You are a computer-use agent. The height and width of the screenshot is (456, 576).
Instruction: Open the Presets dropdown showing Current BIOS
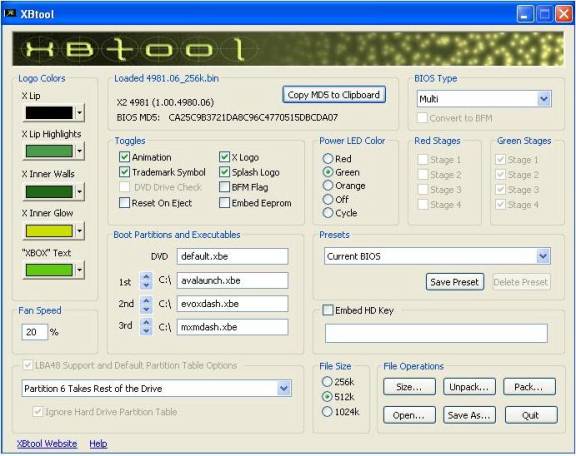(x=437, y=256)
